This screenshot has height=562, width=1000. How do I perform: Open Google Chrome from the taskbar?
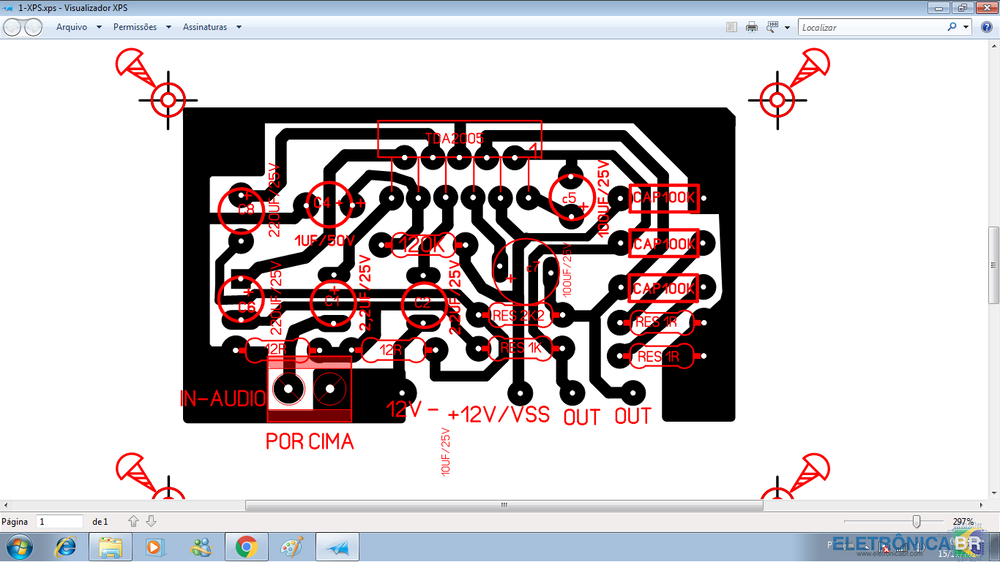(246, 547)
